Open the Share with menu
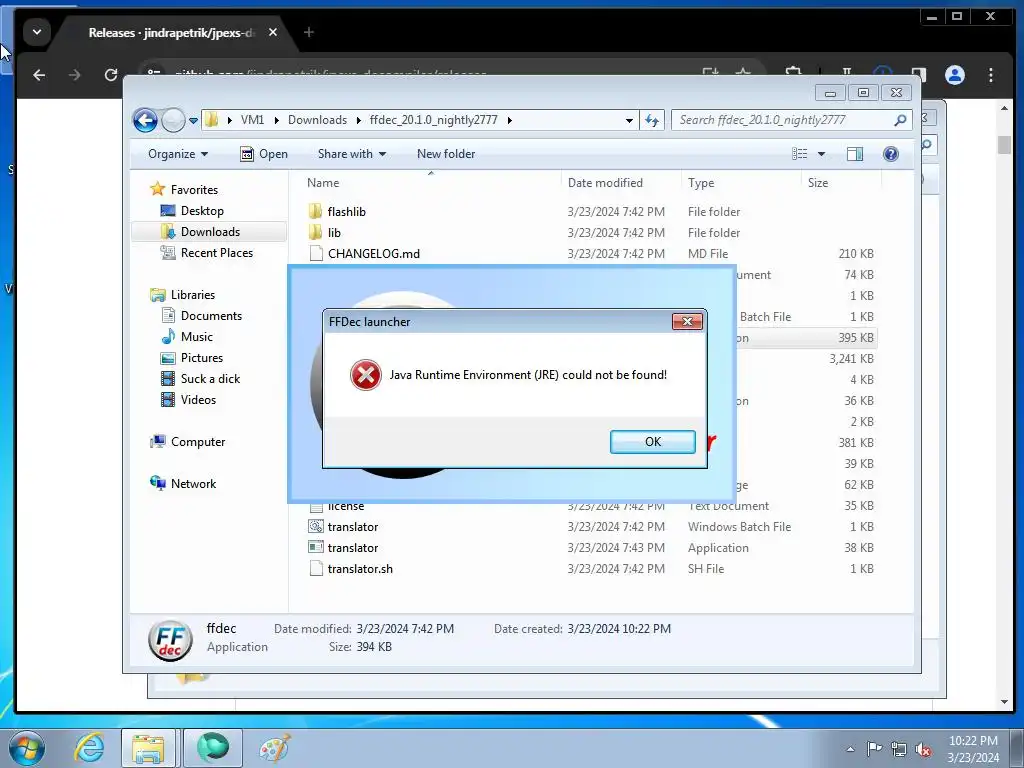Screen dimensions: 1024x768 click(x=351, y=154)
